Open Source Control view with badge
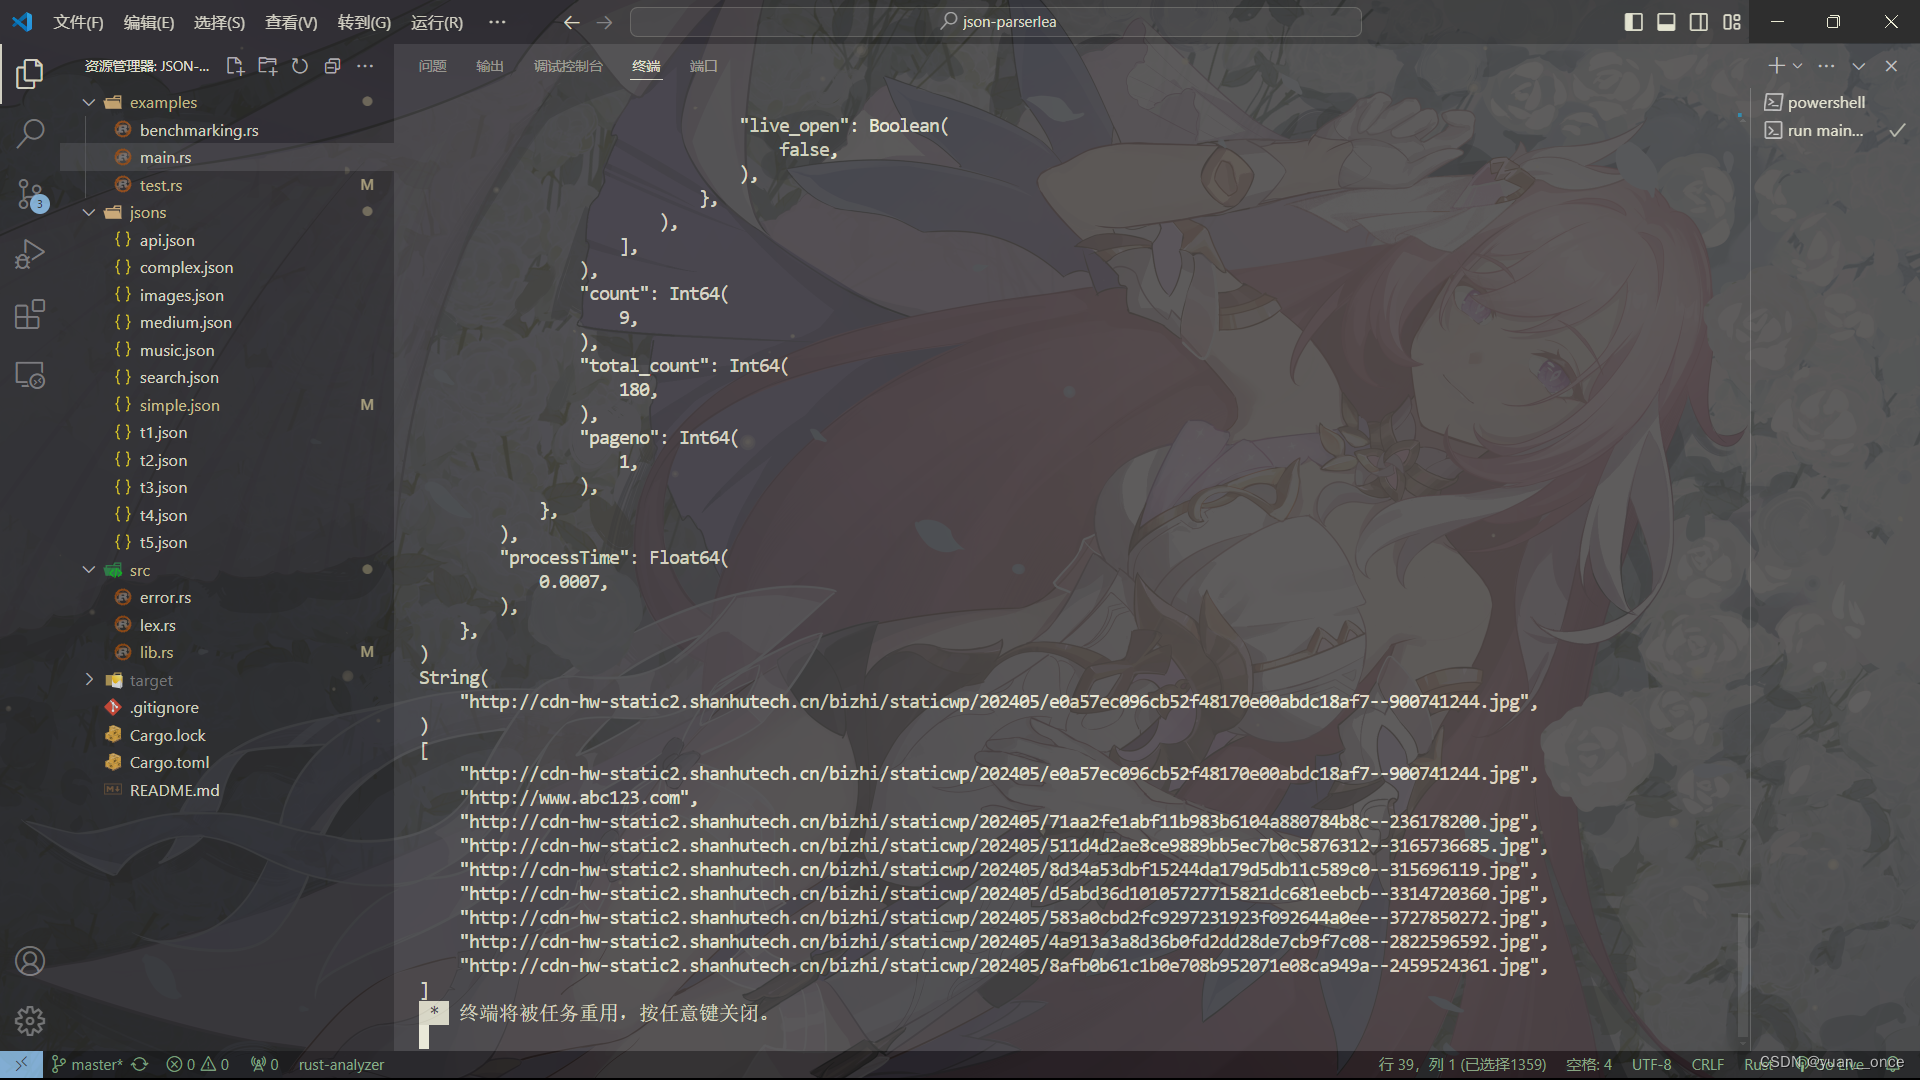This screenshot has height=1080, width=1920. click(30, 194)
